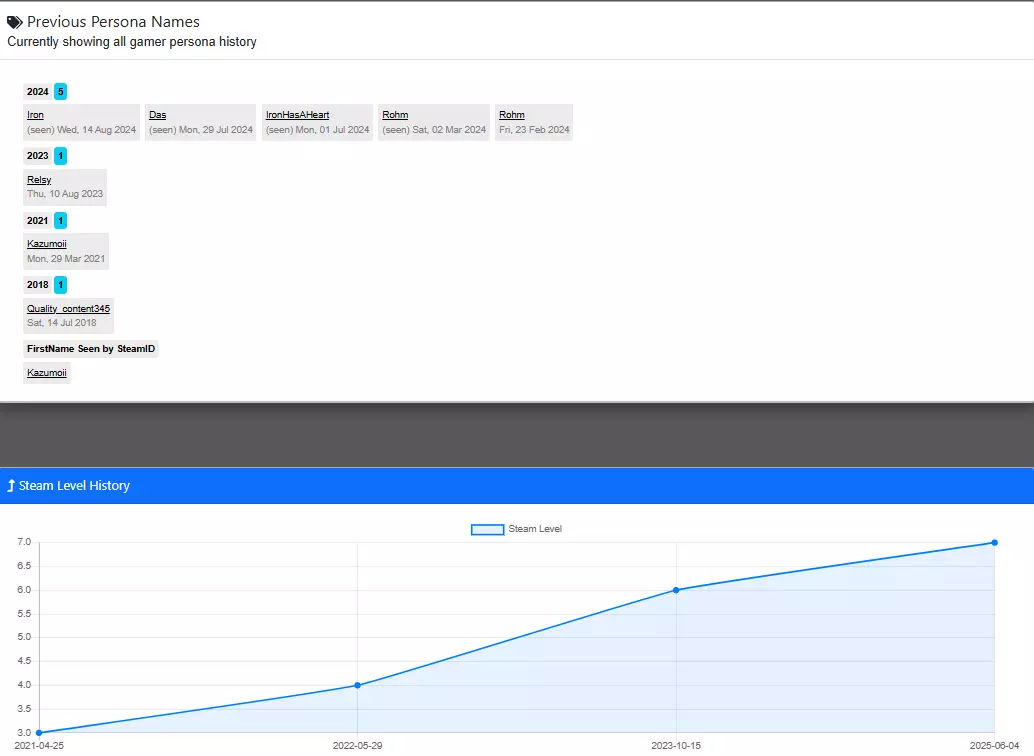The image size is (1034, 756).
Task: Click the FirstName Seen by SteamID label
Action: [91, 349]
